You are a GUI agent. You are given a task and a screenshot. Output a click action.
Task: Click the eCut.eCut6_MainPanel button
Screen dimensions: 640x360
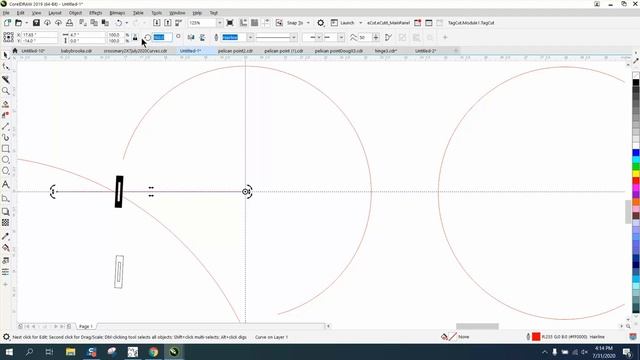pyautogui.click(x=389, y=23)
